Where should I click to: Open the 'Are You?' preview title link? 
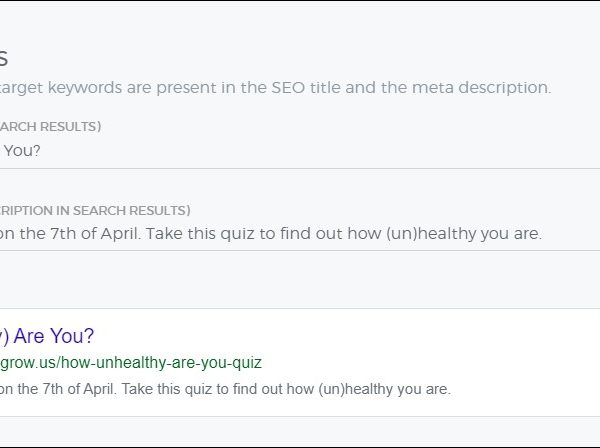pyautogui.click(x=48, y=336)
